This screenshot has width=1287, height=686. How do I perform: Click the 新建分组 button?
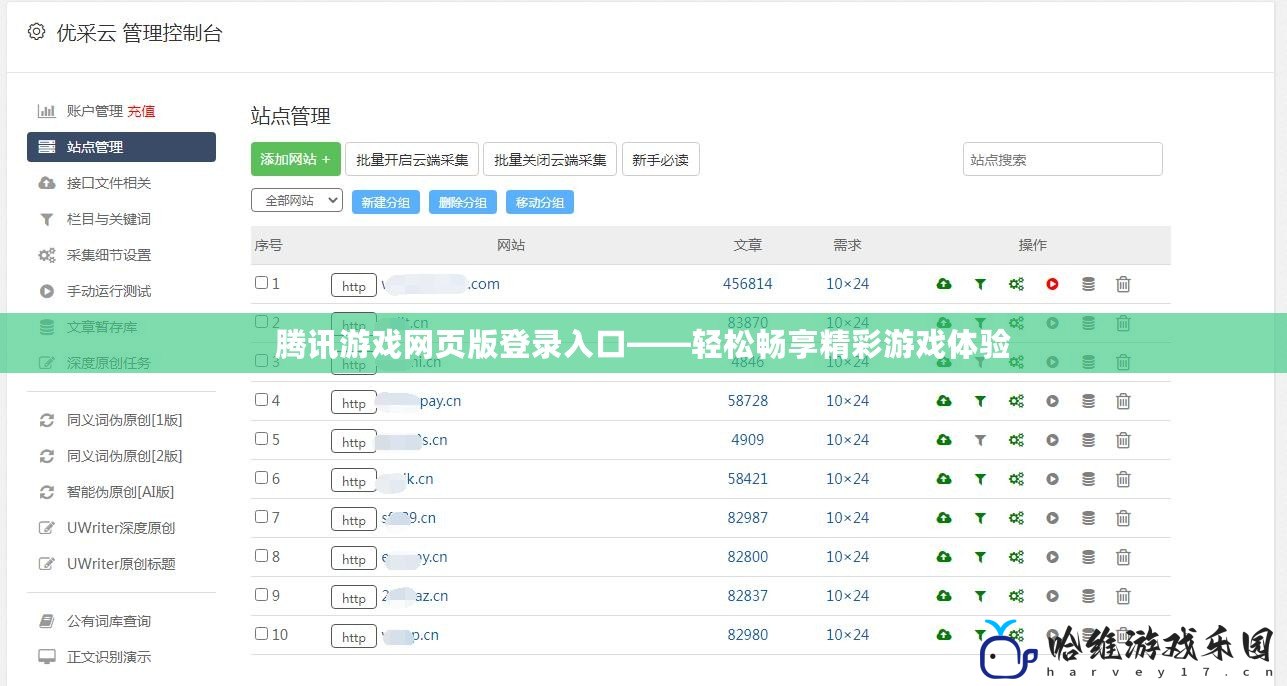[386, 202]
